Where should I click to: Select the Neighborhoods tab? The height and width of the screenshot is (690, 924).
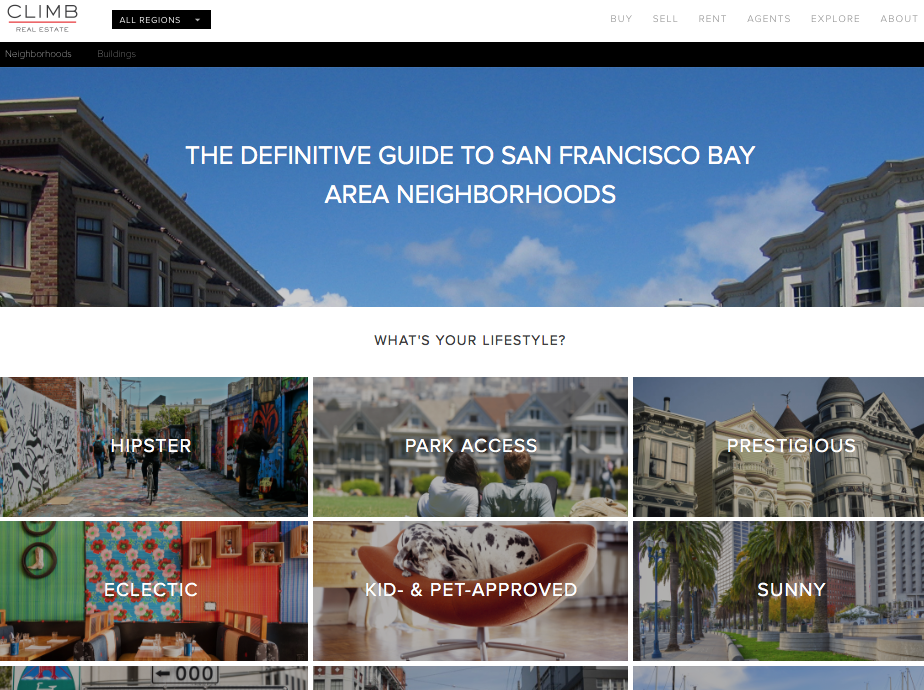click(38, 54)
